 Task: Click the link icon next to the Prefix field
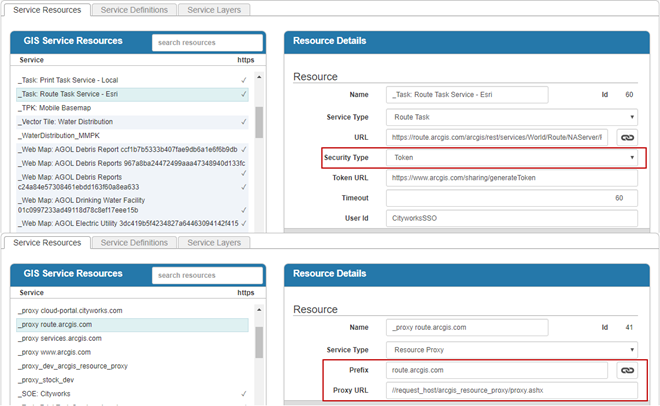coord(627,370)
